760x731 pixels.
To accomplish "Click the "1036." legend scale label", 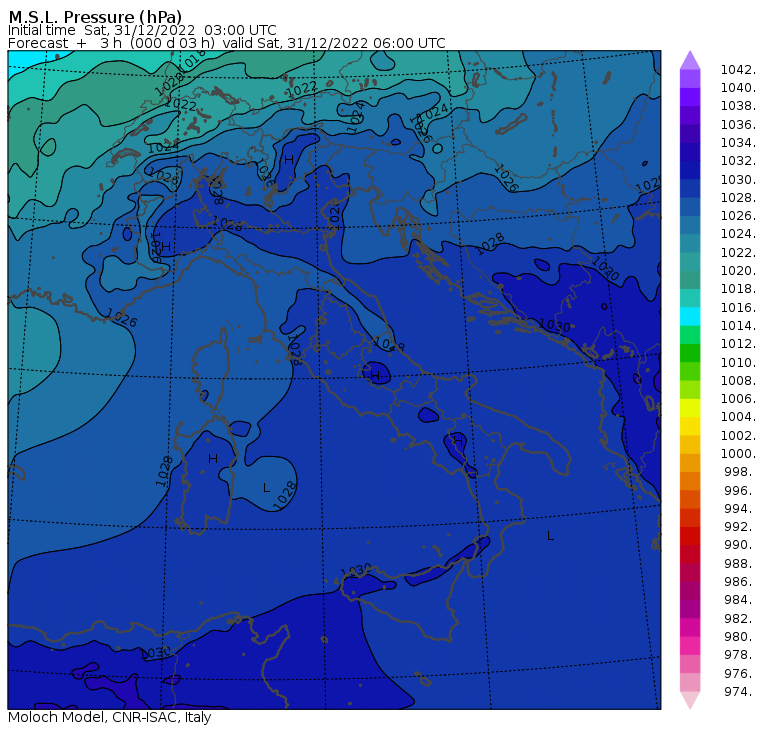I will pyautogui.click(x=738, y=125).
